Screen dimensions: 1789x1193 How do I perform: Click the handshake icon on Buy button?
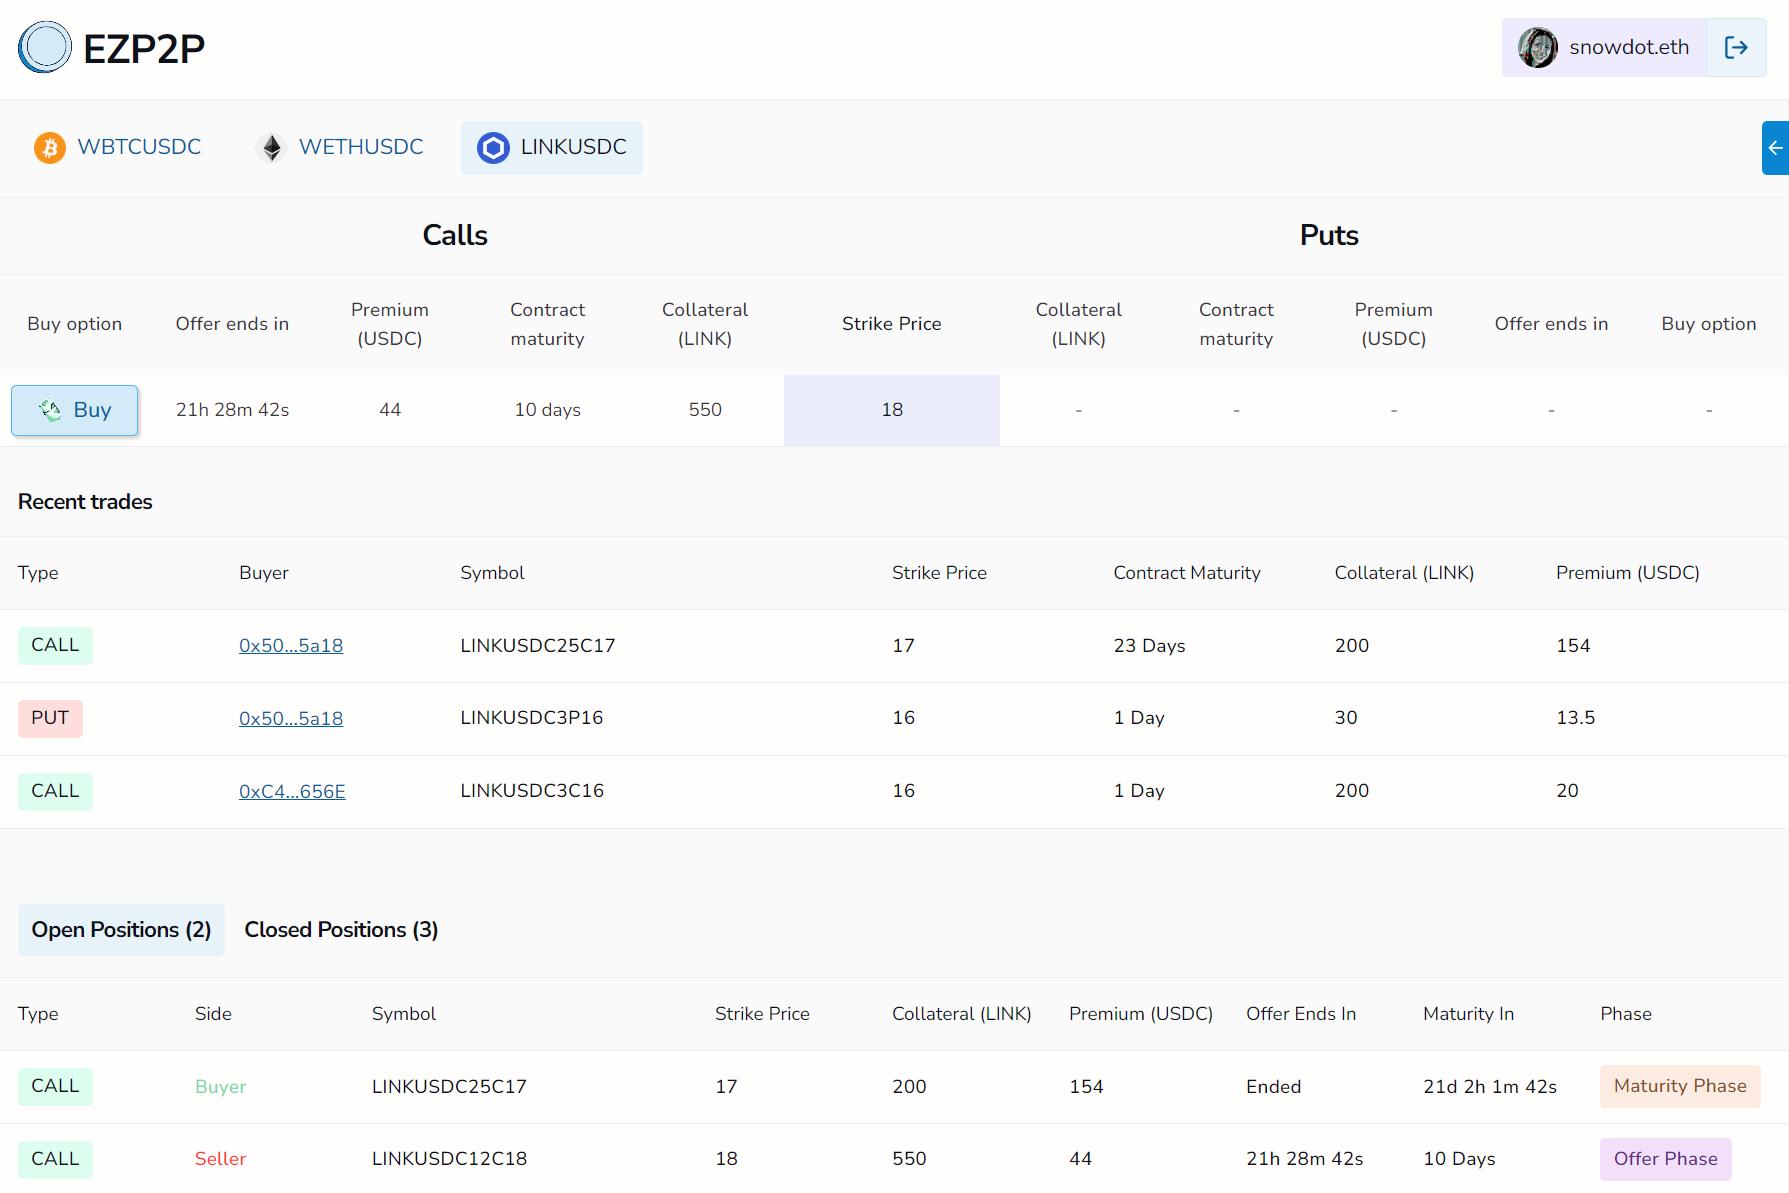coord(50,410)
